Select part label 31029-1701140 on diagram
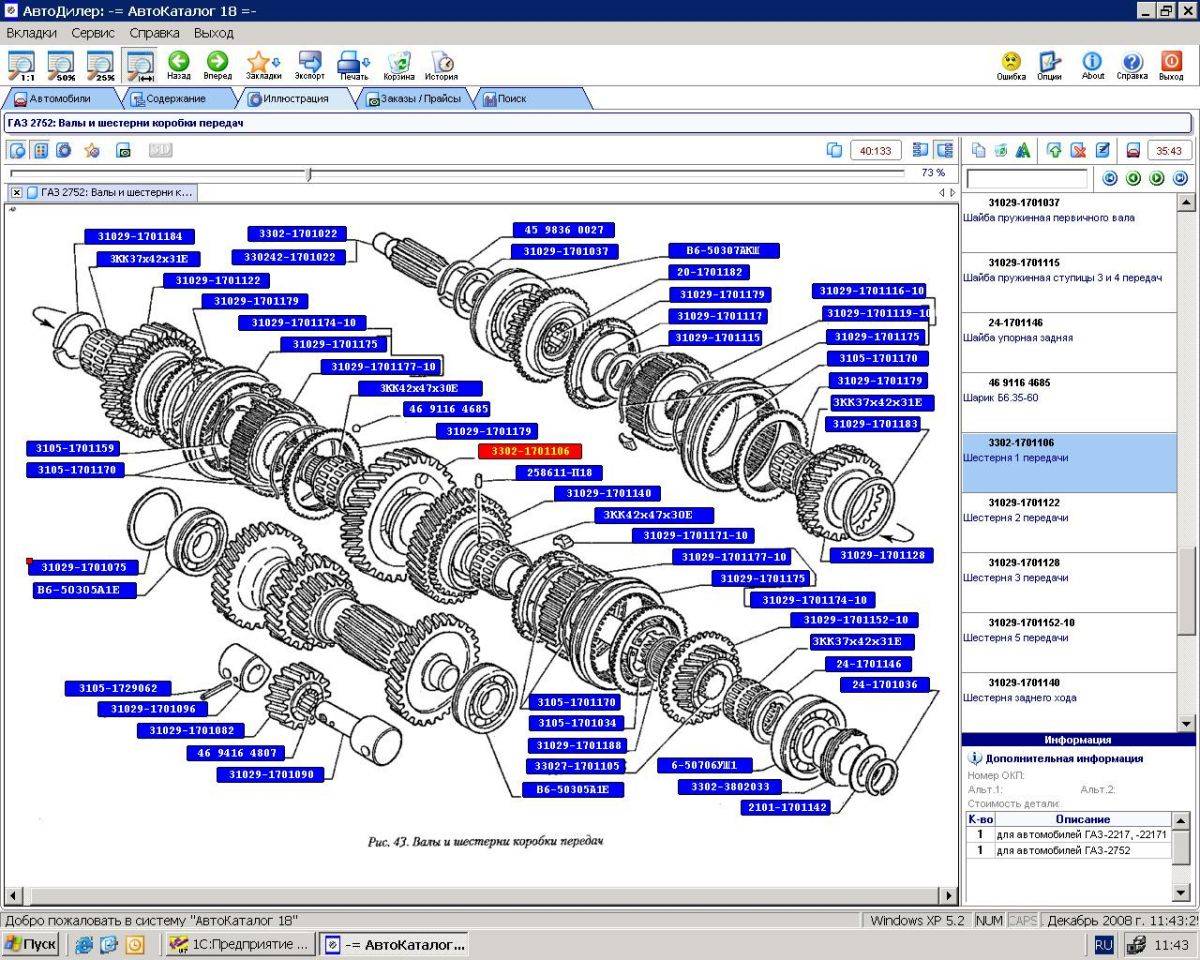This screenshot has width=1200, height=960. coord(608,494)
